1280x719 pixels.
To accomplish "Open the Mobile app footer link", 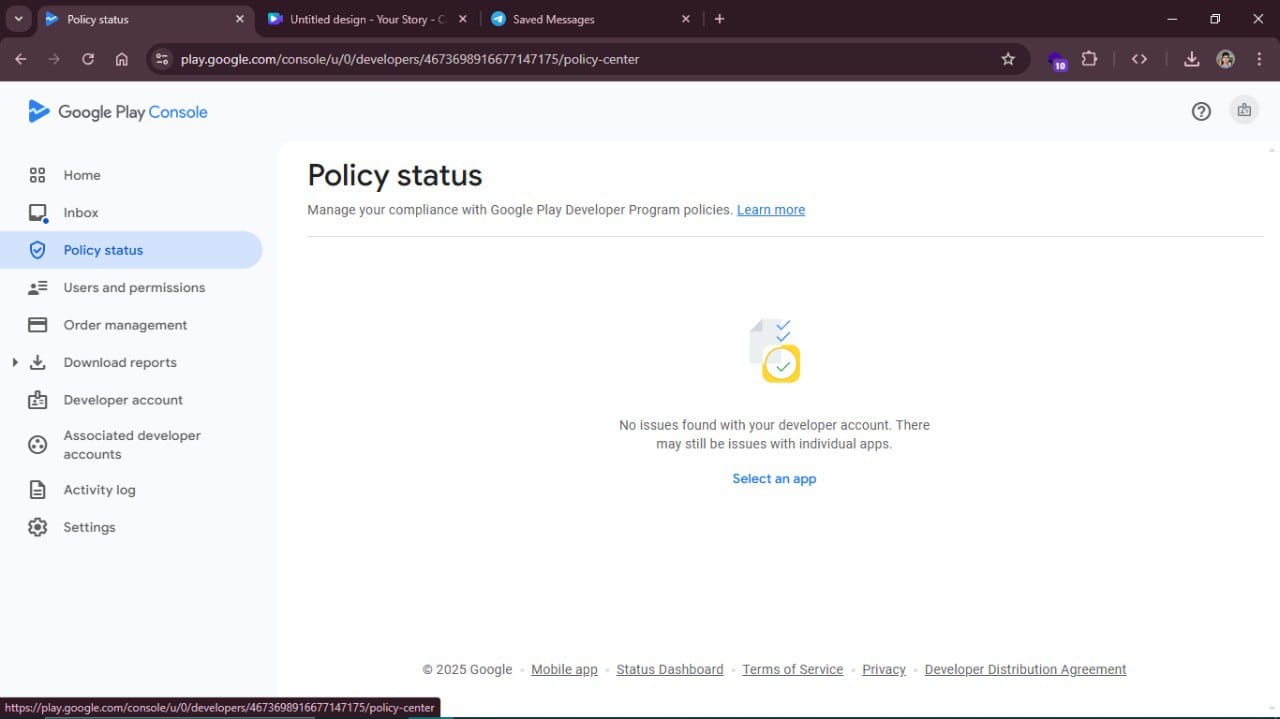I will 564,670.
